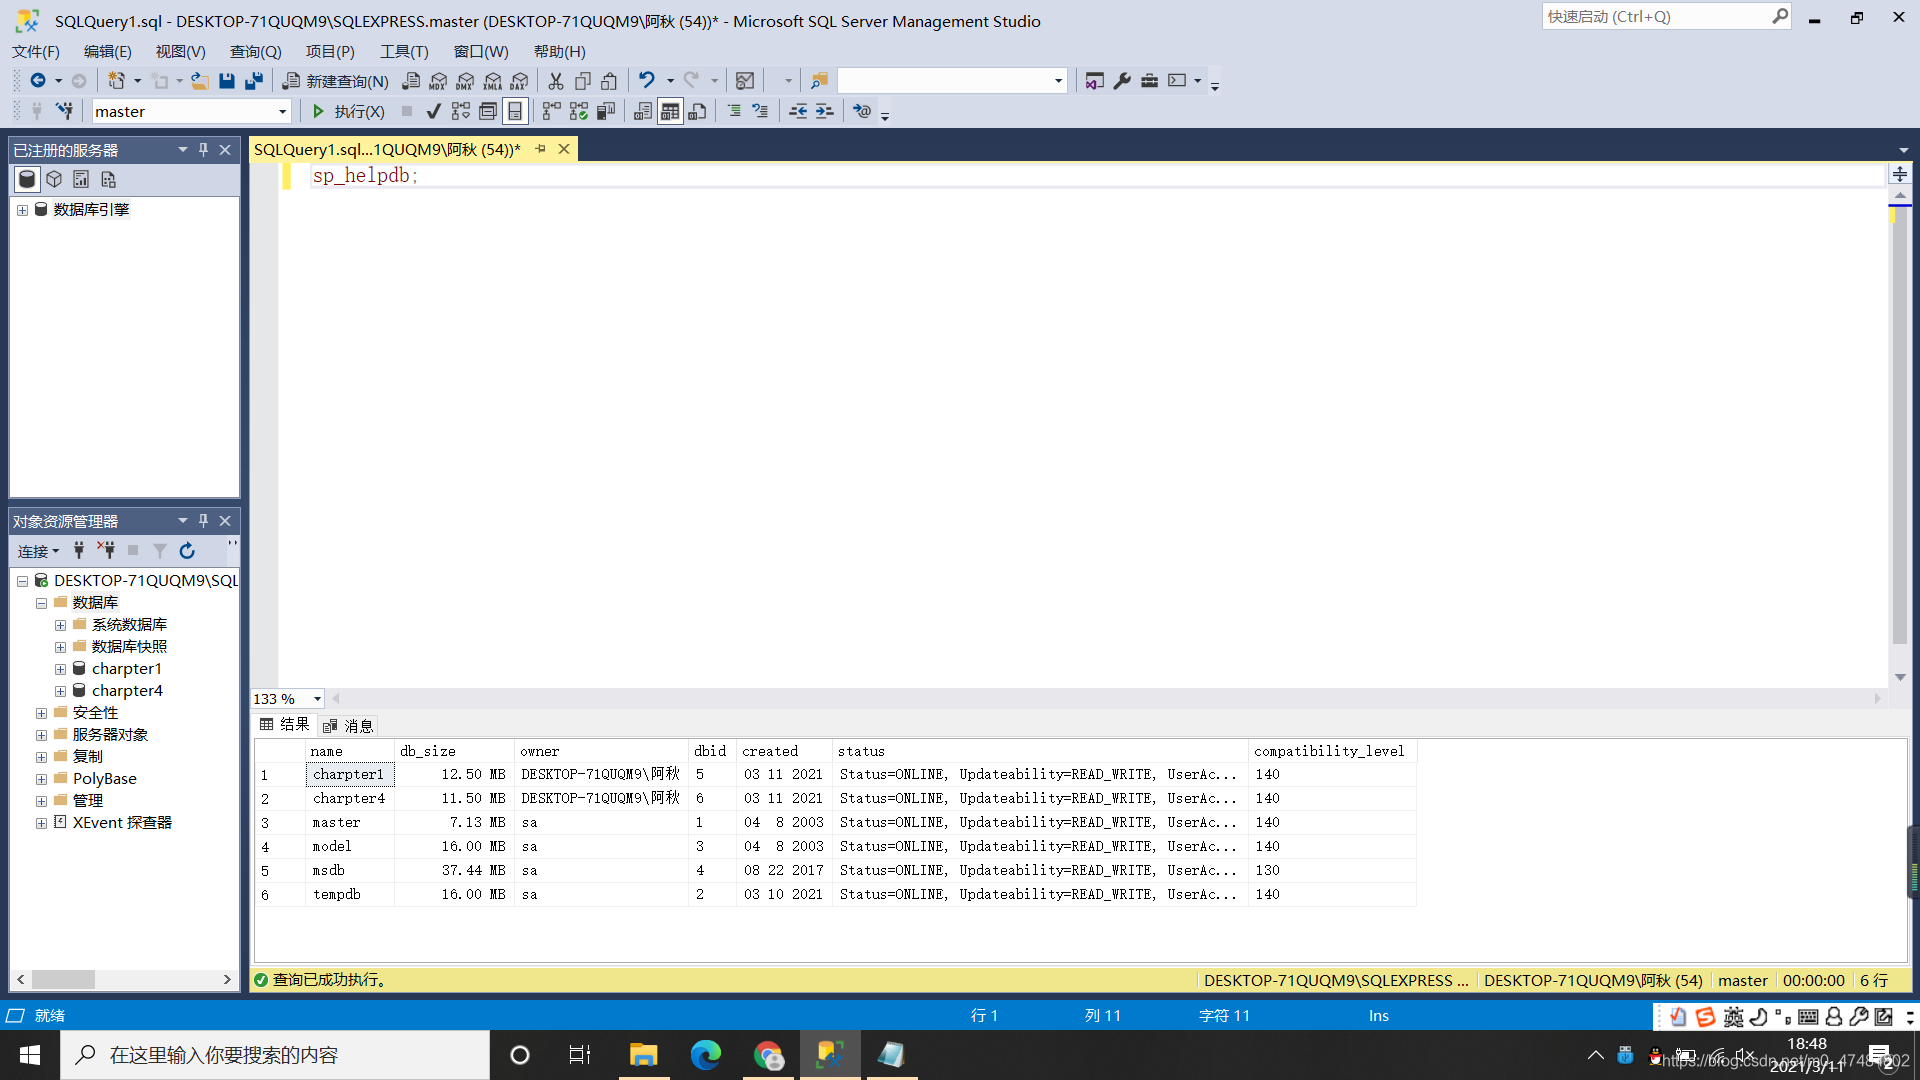
Task: Click the Save file icon
Action: (227, 81)
